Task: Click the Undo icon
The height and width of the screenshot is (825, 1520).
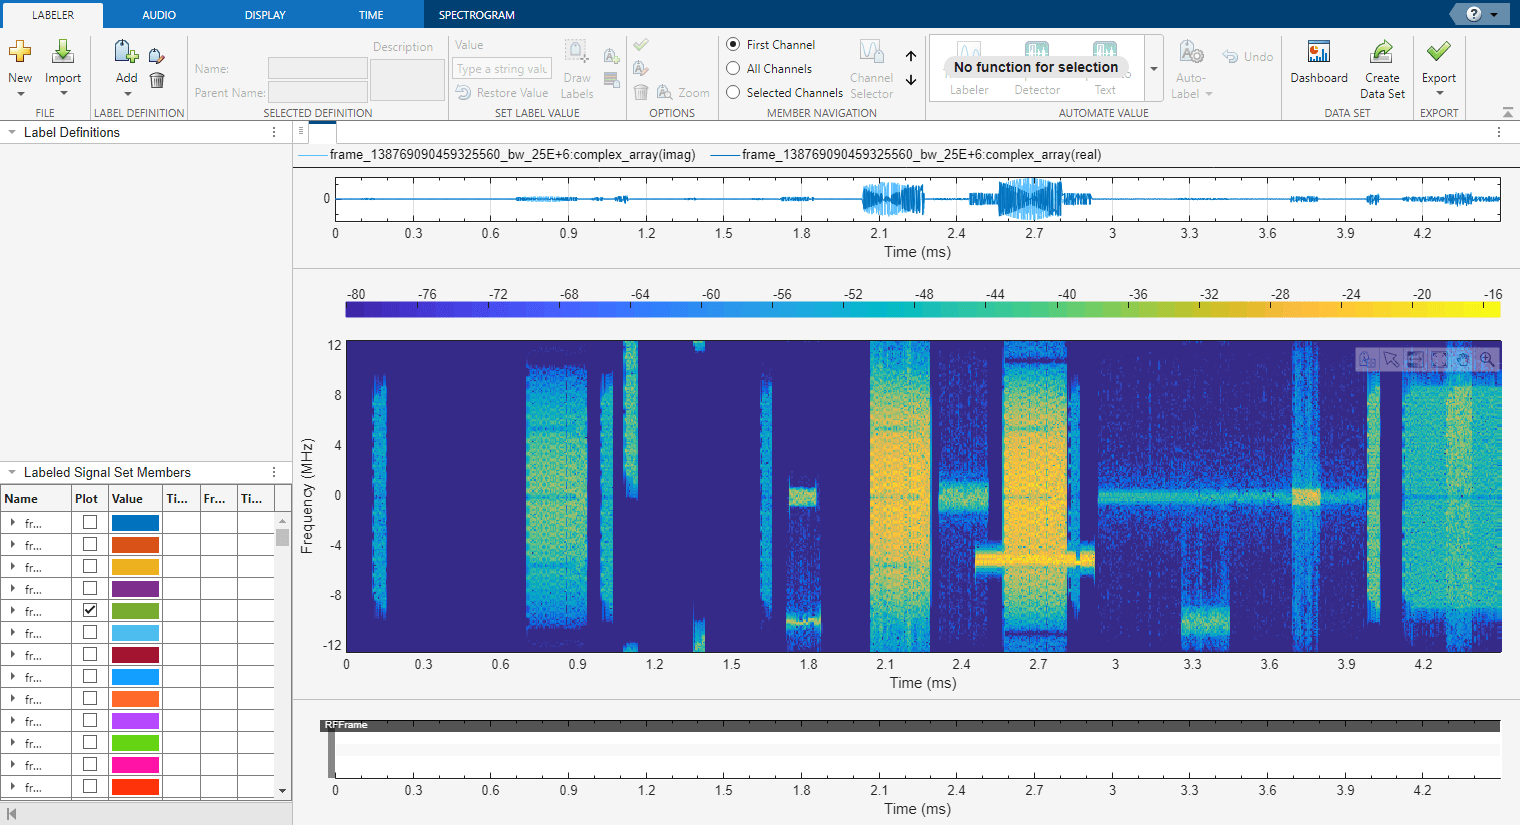Action: (1231, 56)
